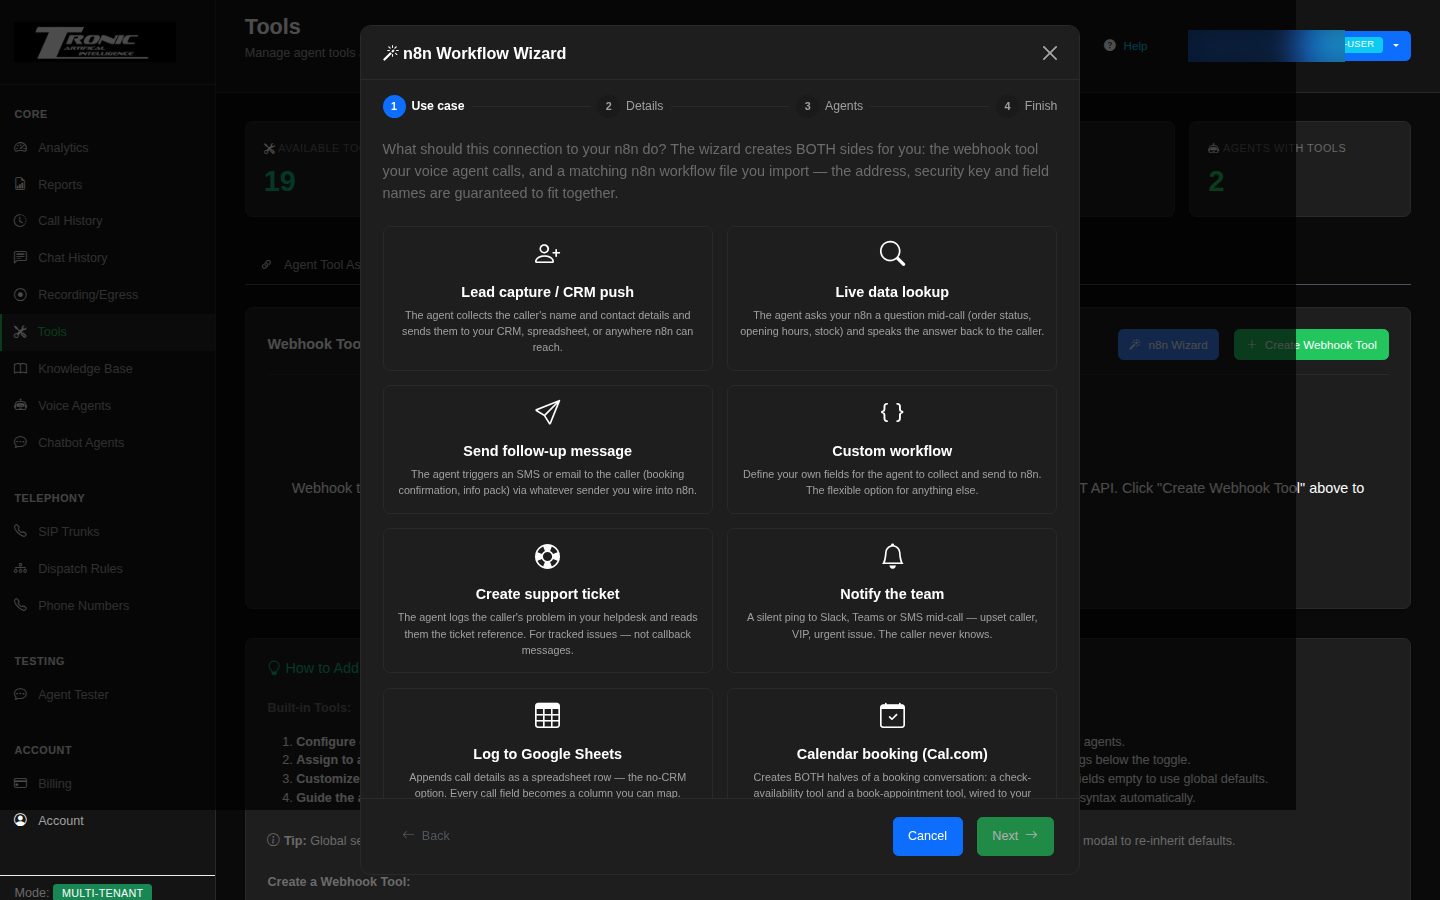Click the magic wand icon in wizard title
The height and width of the screenshot is (900, 1440).
tap(391, 53)
